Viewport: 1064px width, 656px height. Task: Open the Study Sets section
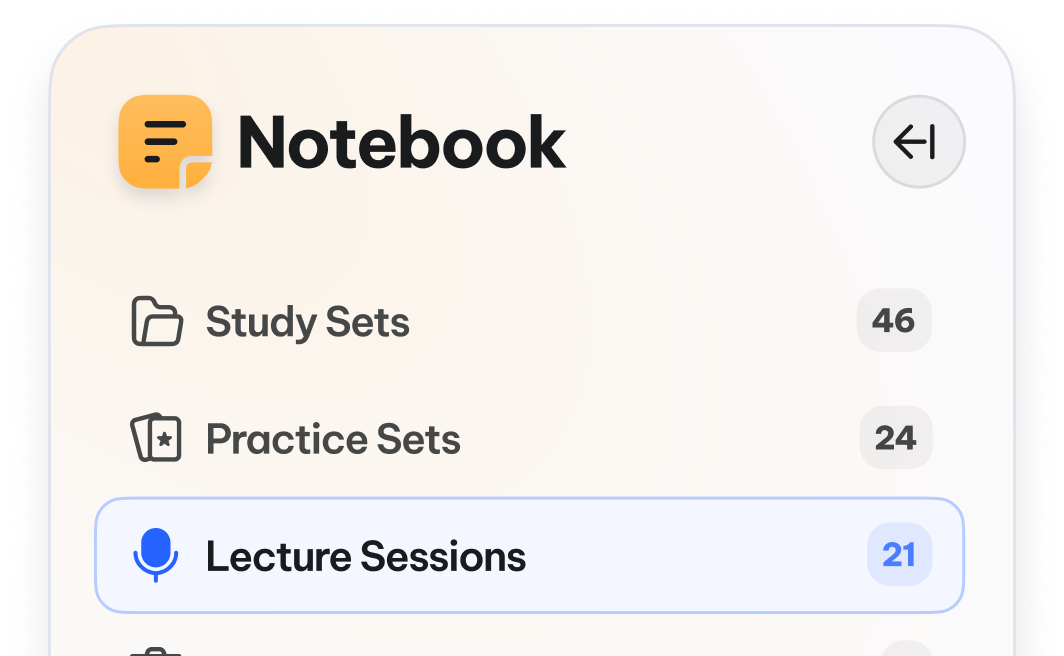point(307,322)
